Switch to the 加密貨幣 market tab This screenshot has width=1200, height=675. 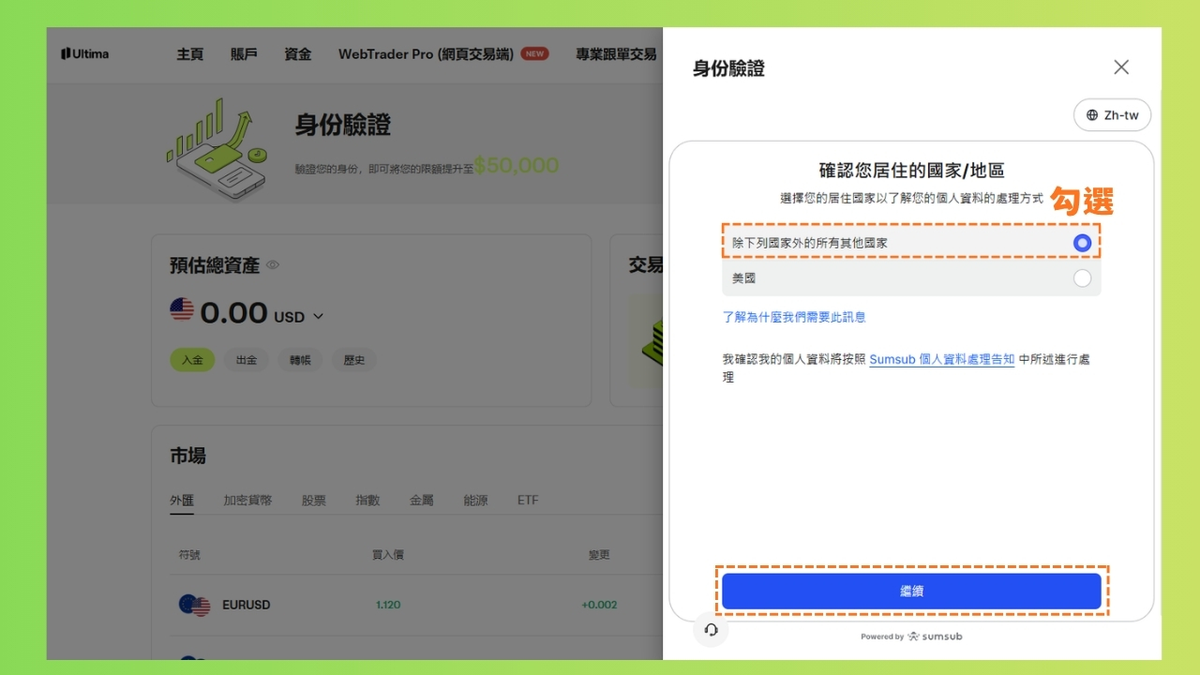tap(248, 500)
